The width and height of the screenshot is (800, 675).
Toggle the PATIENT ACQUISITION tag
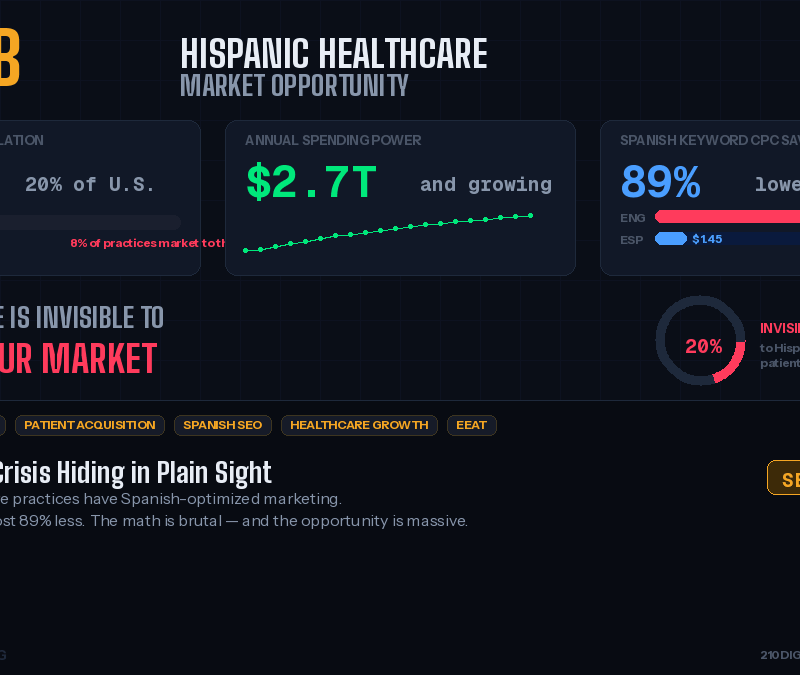(89, 425)
